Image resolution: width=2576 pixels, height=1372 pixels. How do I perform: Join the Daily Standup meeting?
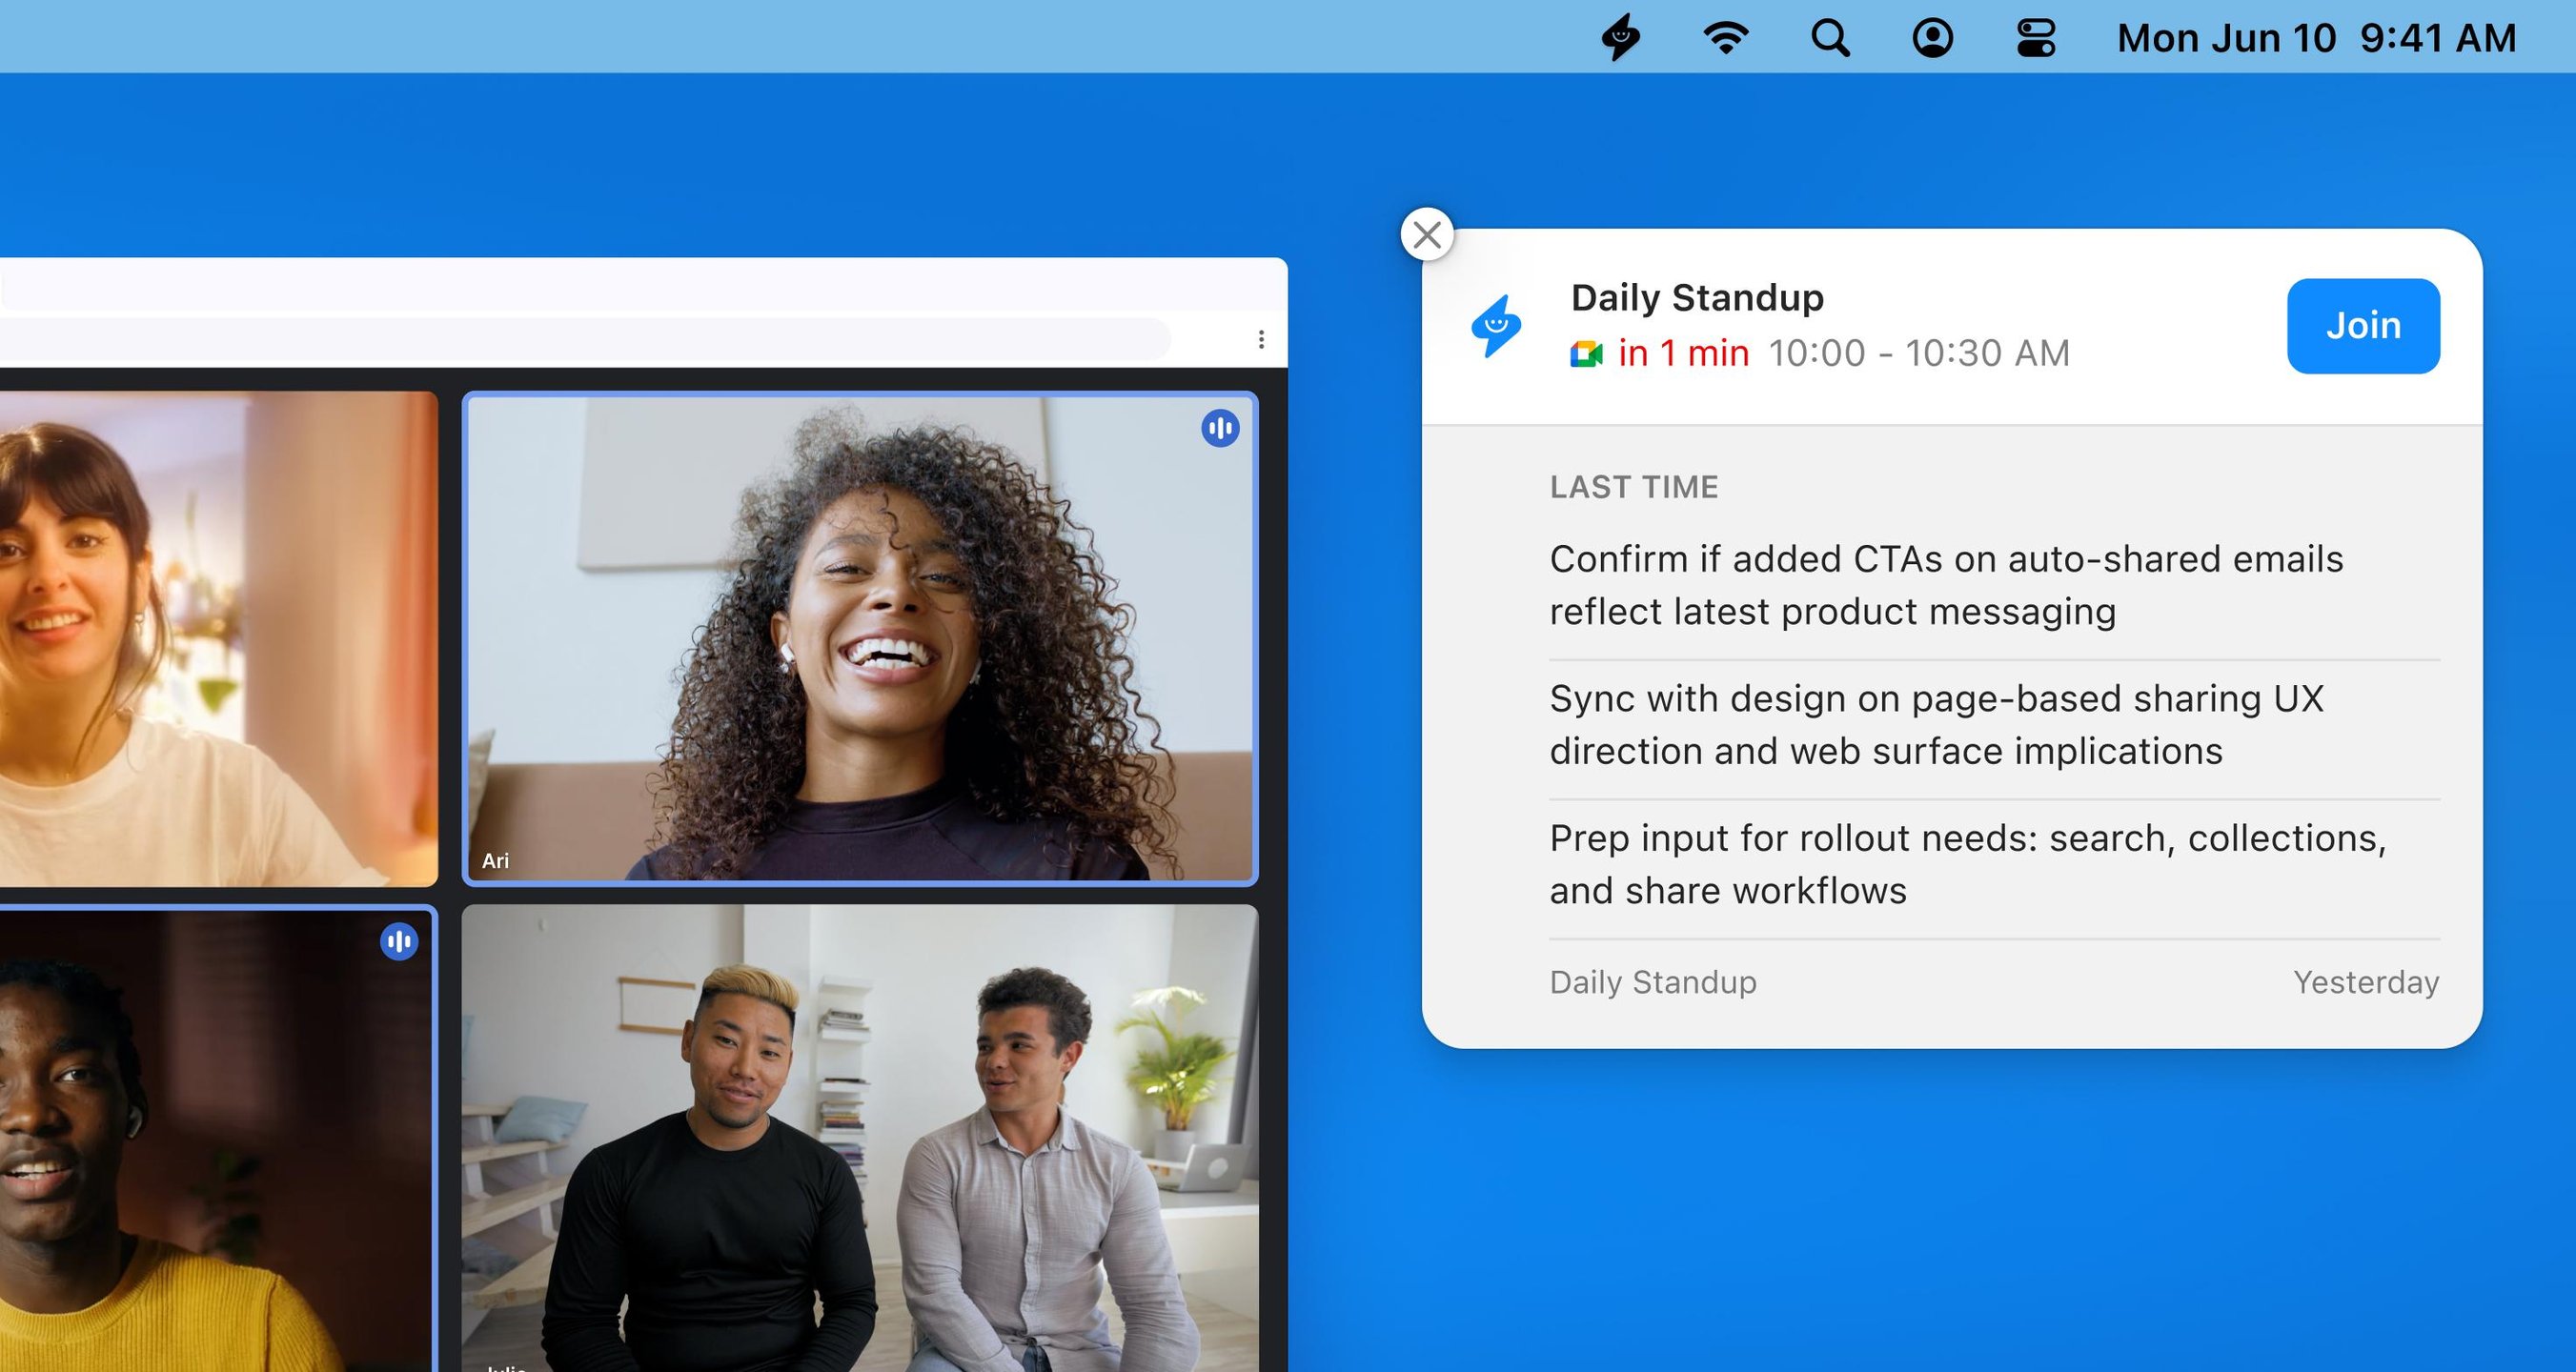click(2362, 326)
